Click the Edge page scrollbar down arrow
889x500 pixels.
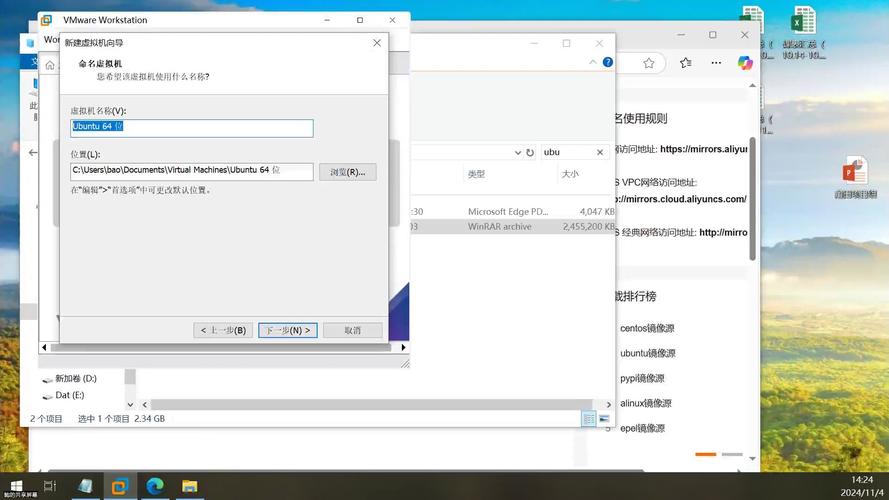tap(752, 458)
